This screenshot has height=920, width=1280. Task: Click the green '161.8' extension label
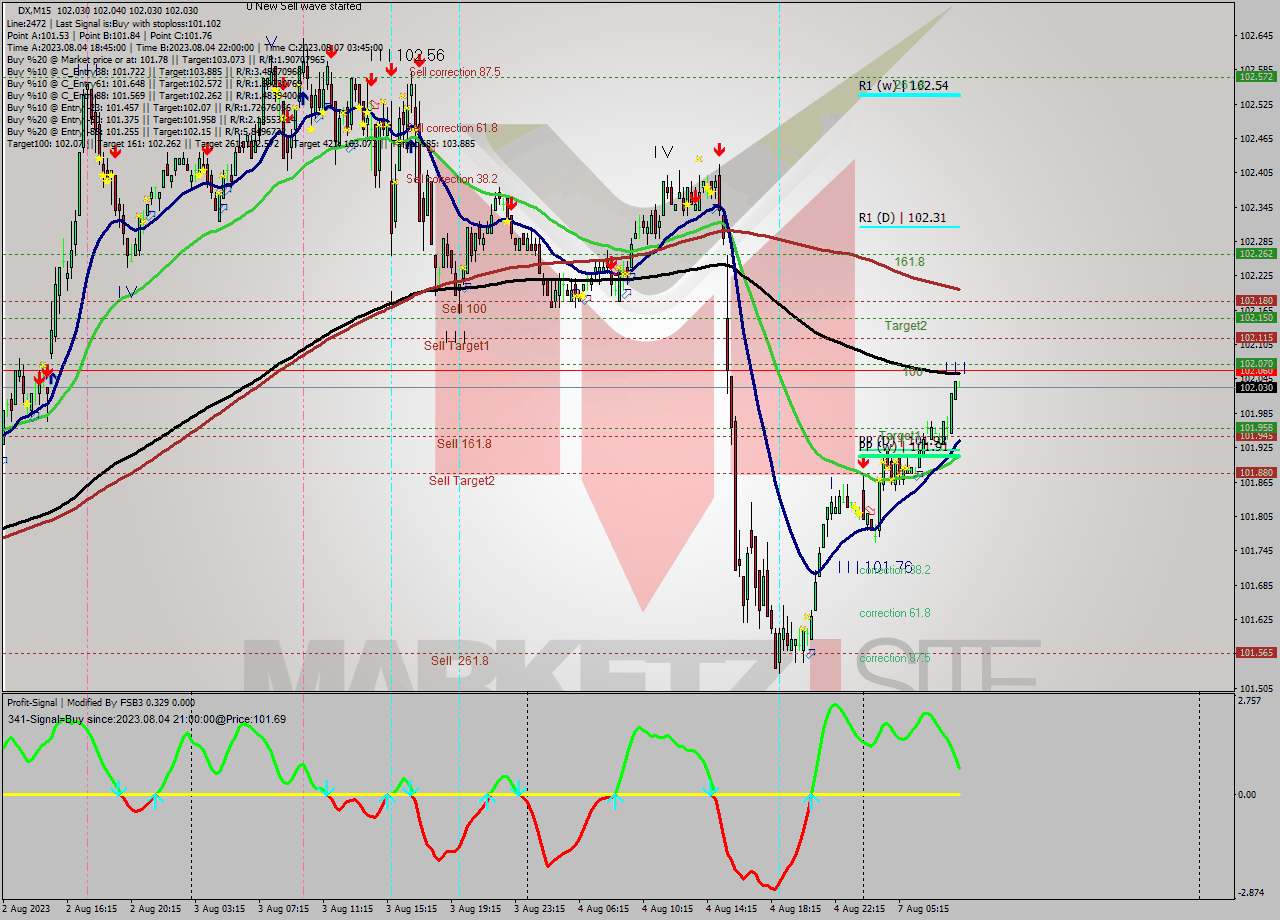(x=909, y=262)
